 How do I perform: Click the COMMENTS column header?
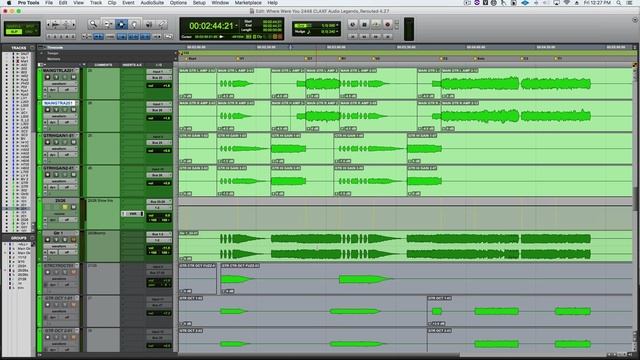pyautogui.click(x=103, y=64)
